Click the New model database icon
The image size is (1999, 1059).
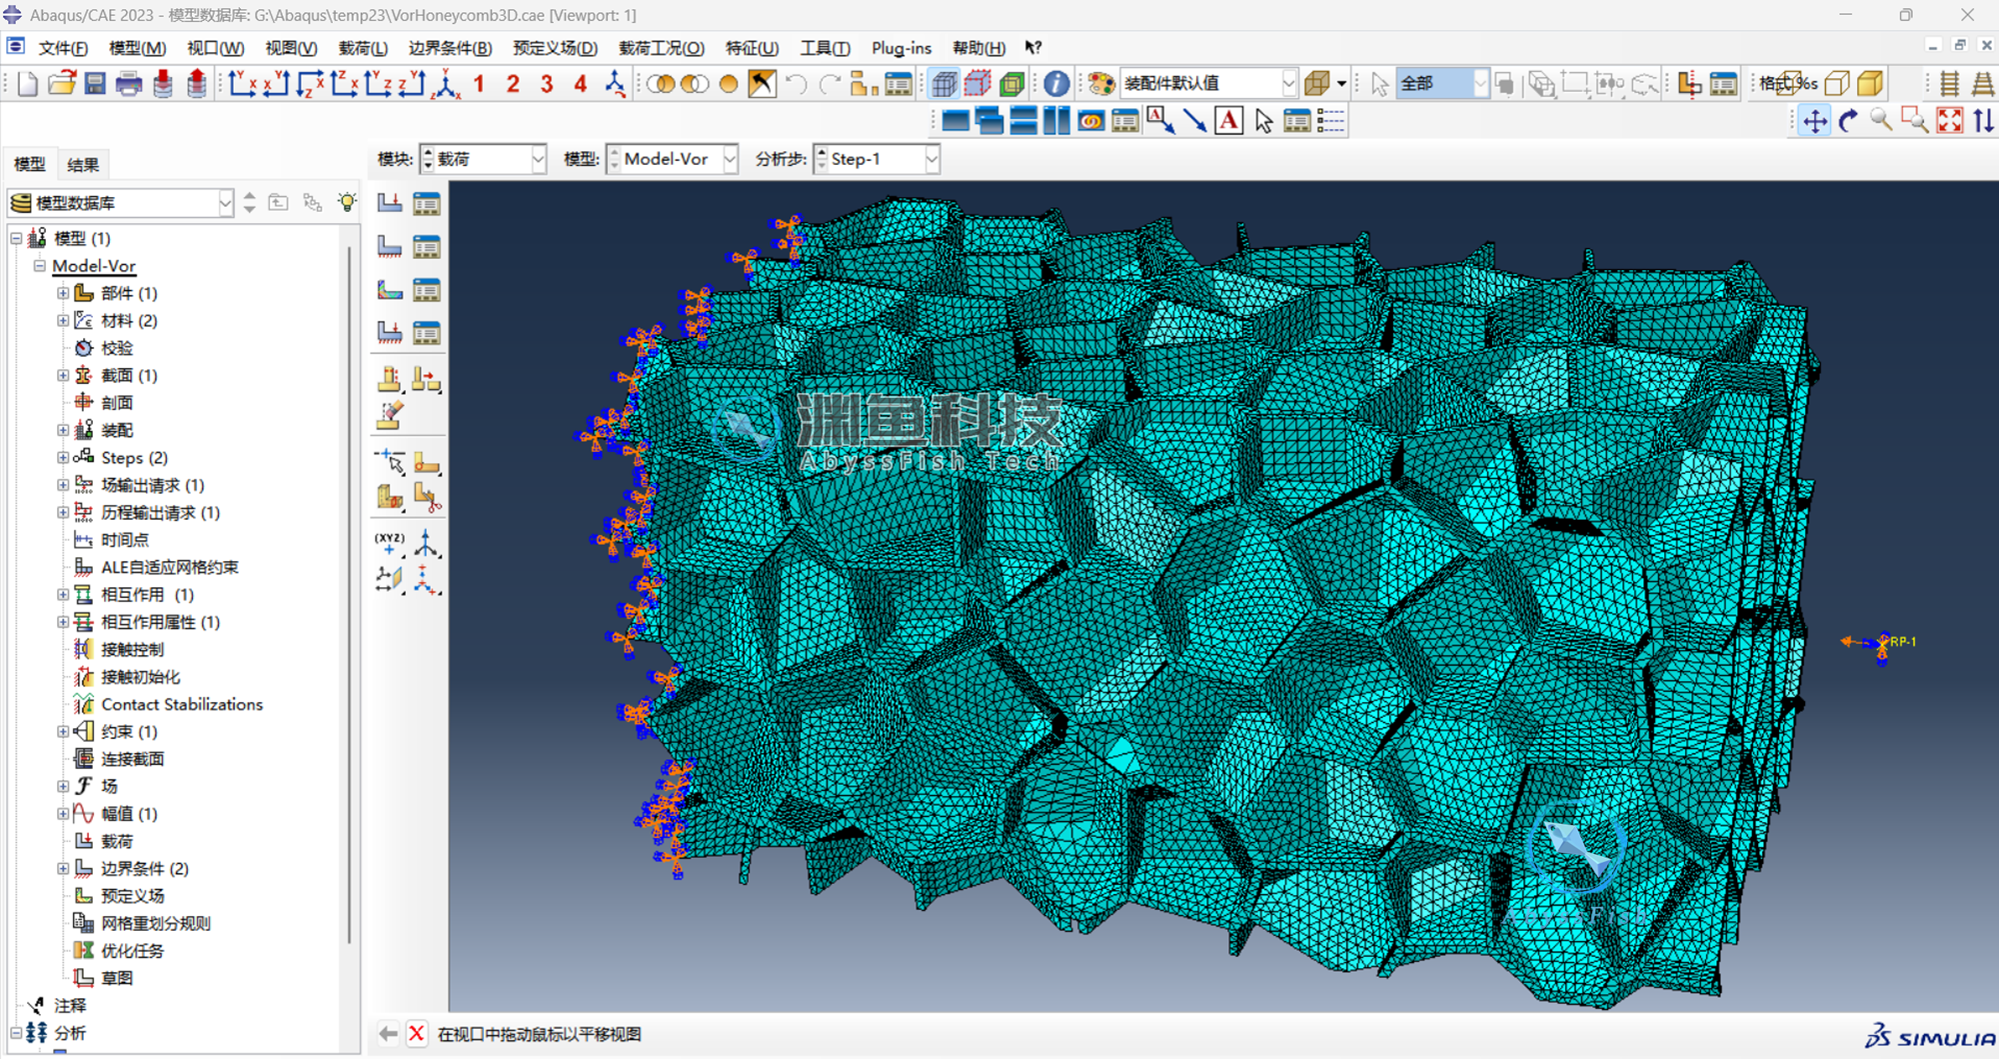[28, 84]
